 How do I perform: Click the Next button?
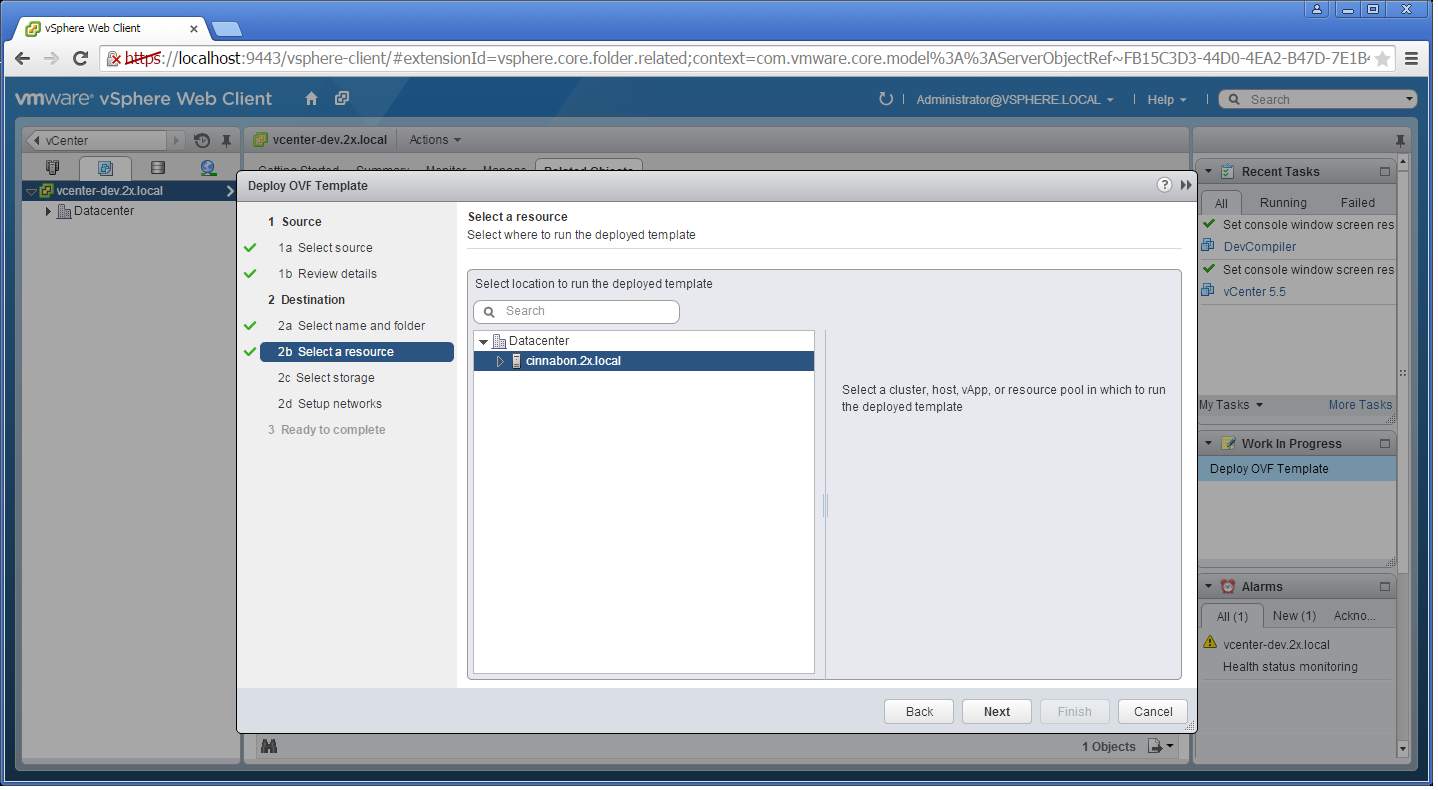click(x=997, y=712)
